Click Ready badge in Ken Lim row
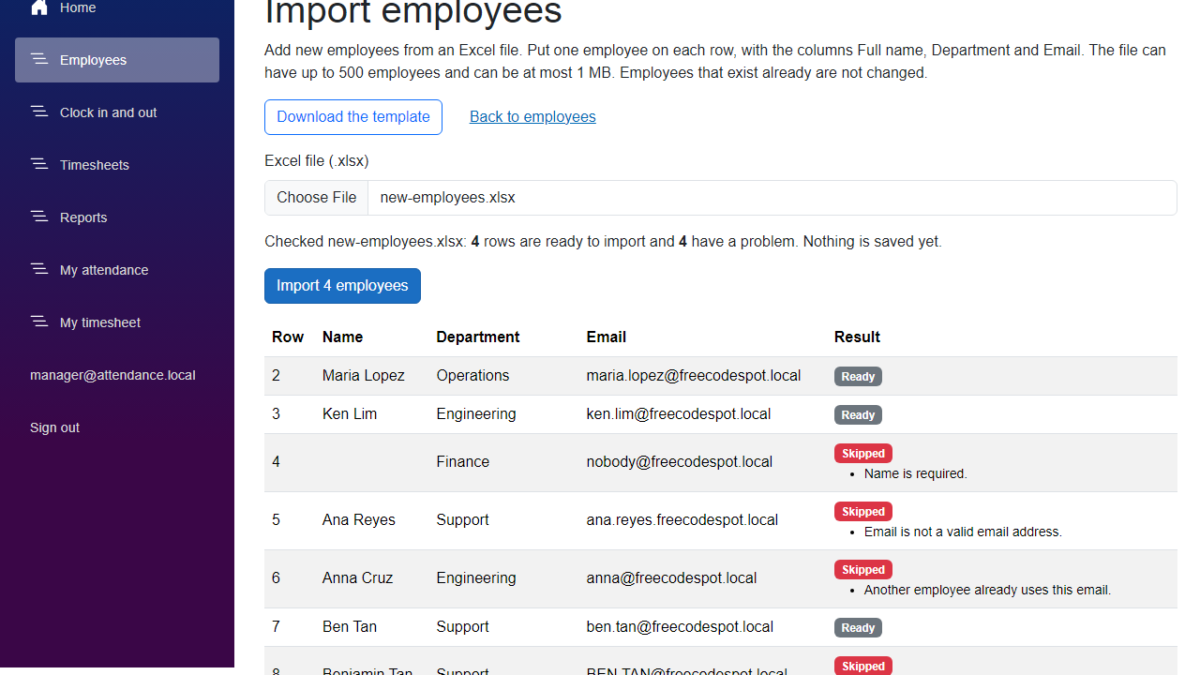Screen dimensions: 1200x675 pos(858,415)
